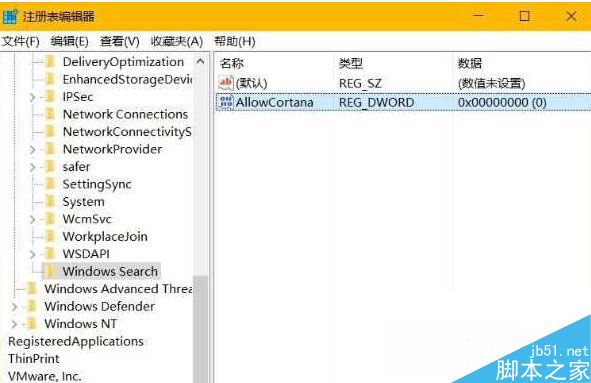Click the Windows Defender folder icon
The width and height of the screenshot is (591, 383).
point(32,306)
